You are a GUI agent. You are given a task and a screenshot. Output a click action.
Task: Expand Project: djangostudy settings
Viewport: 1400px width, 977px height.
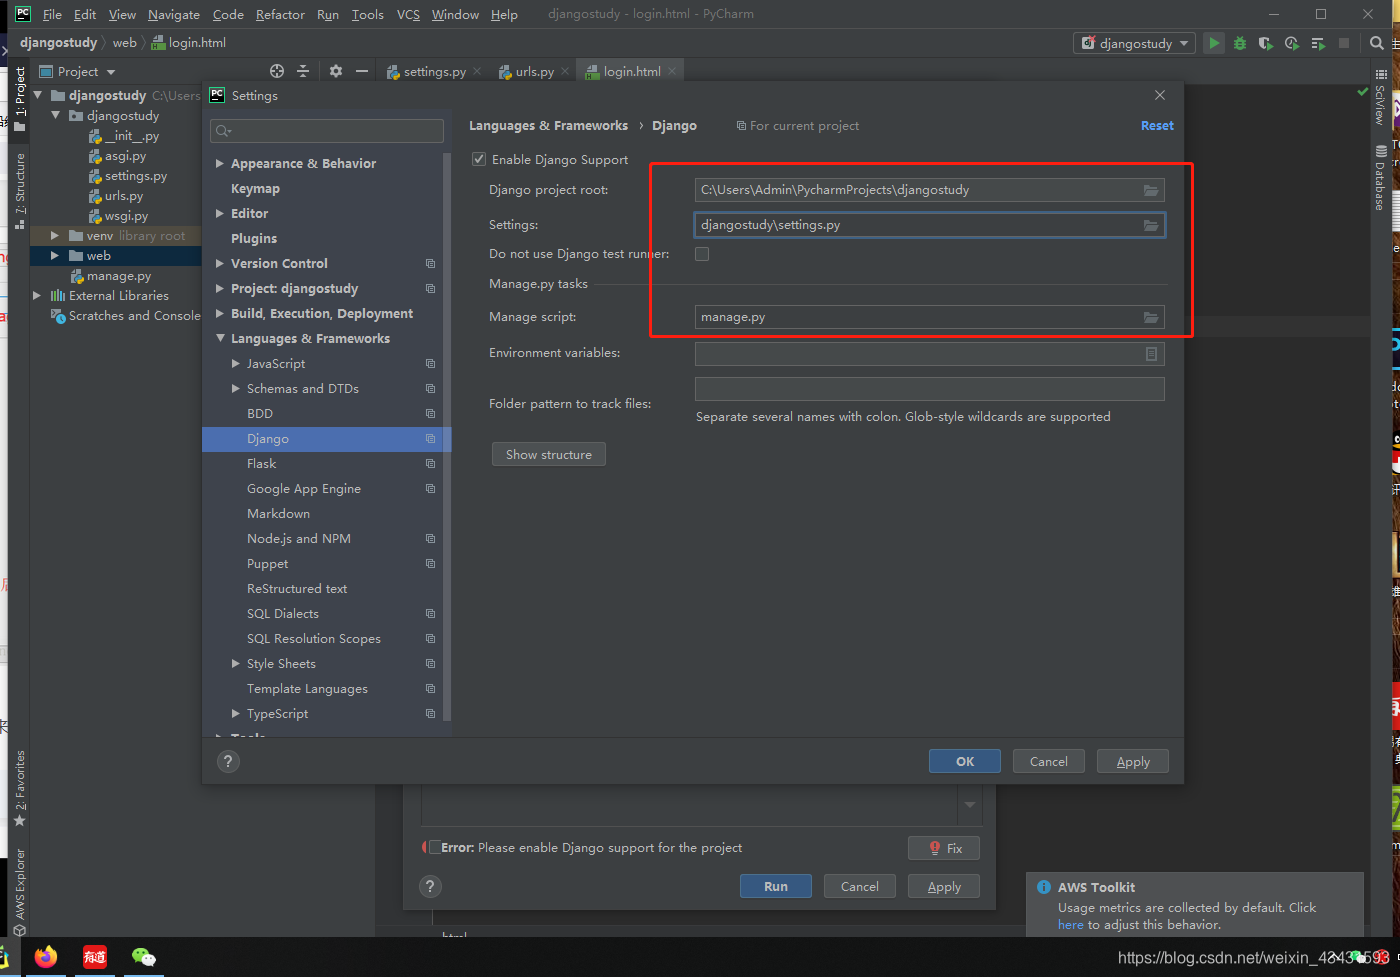(220, 288)
